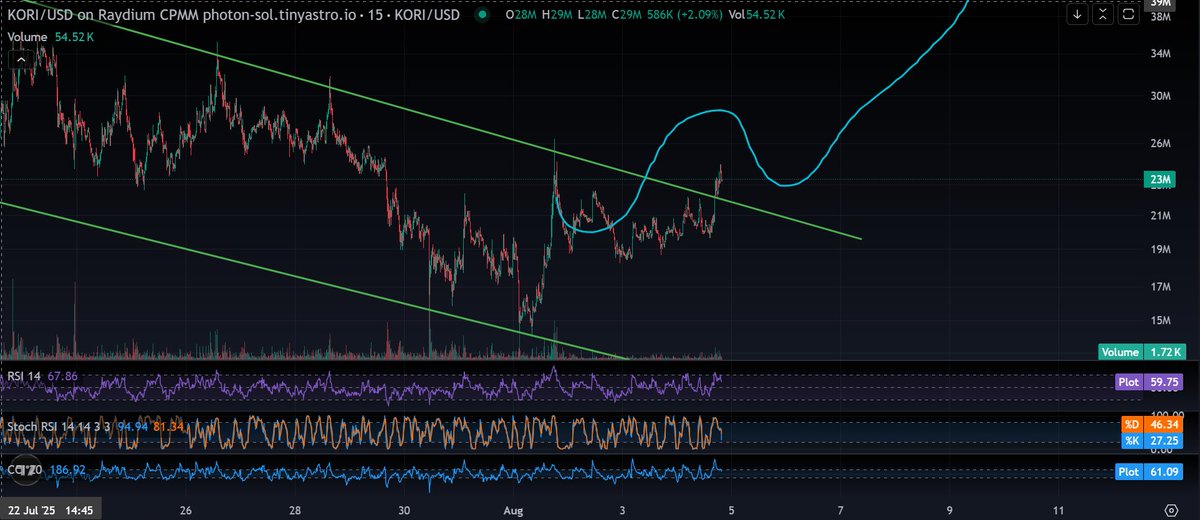Select the Stoch RSI 14 14 3 3 legend

click(58, 429)
